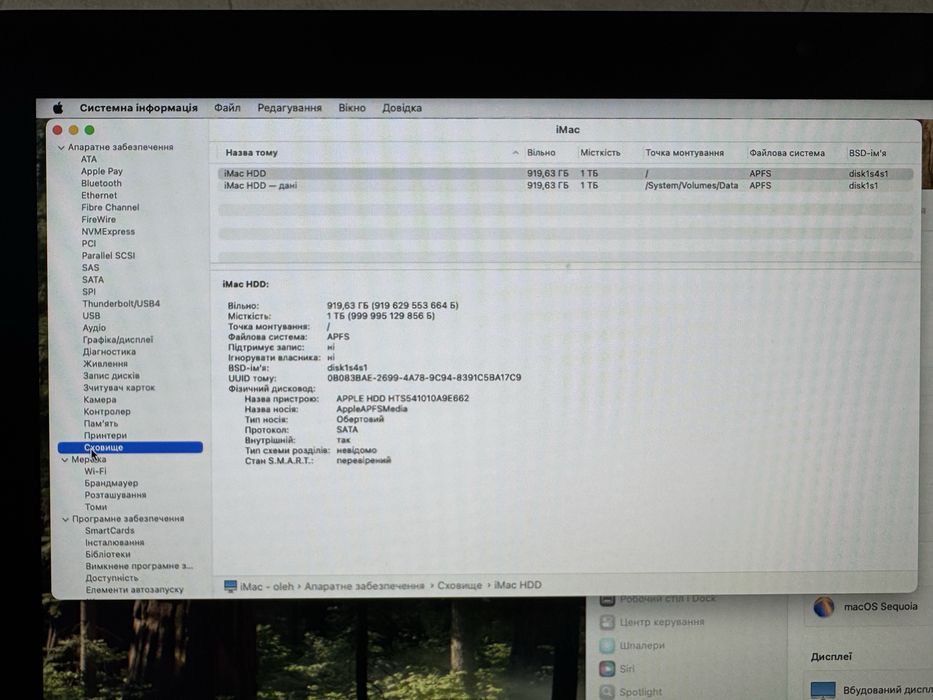Select Ethernet in the sidebar

click(x=99, y=195)
